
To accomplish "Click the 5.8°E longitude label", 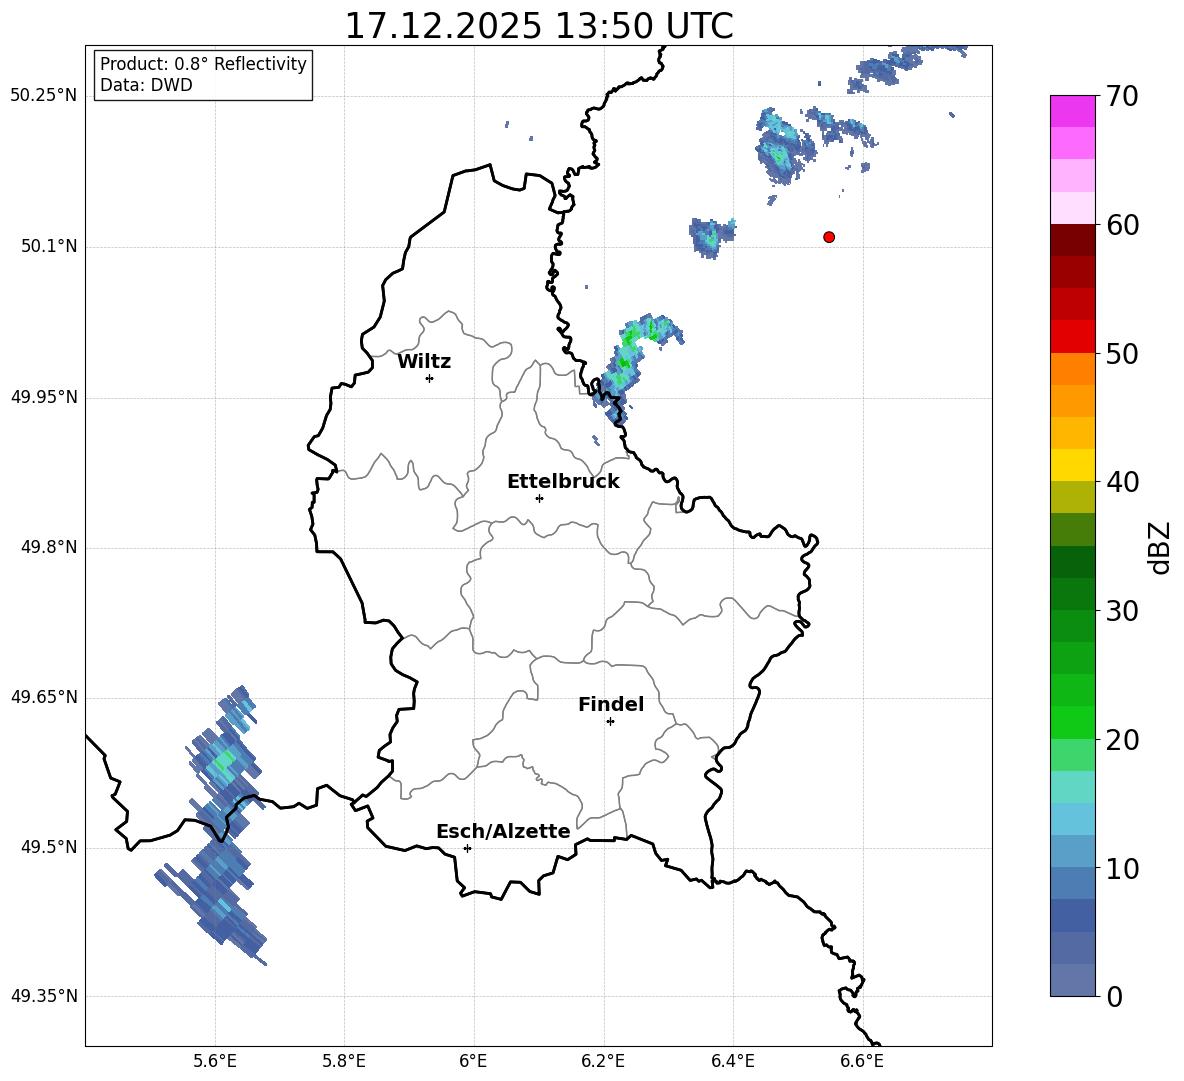I will click(344, 1061).
